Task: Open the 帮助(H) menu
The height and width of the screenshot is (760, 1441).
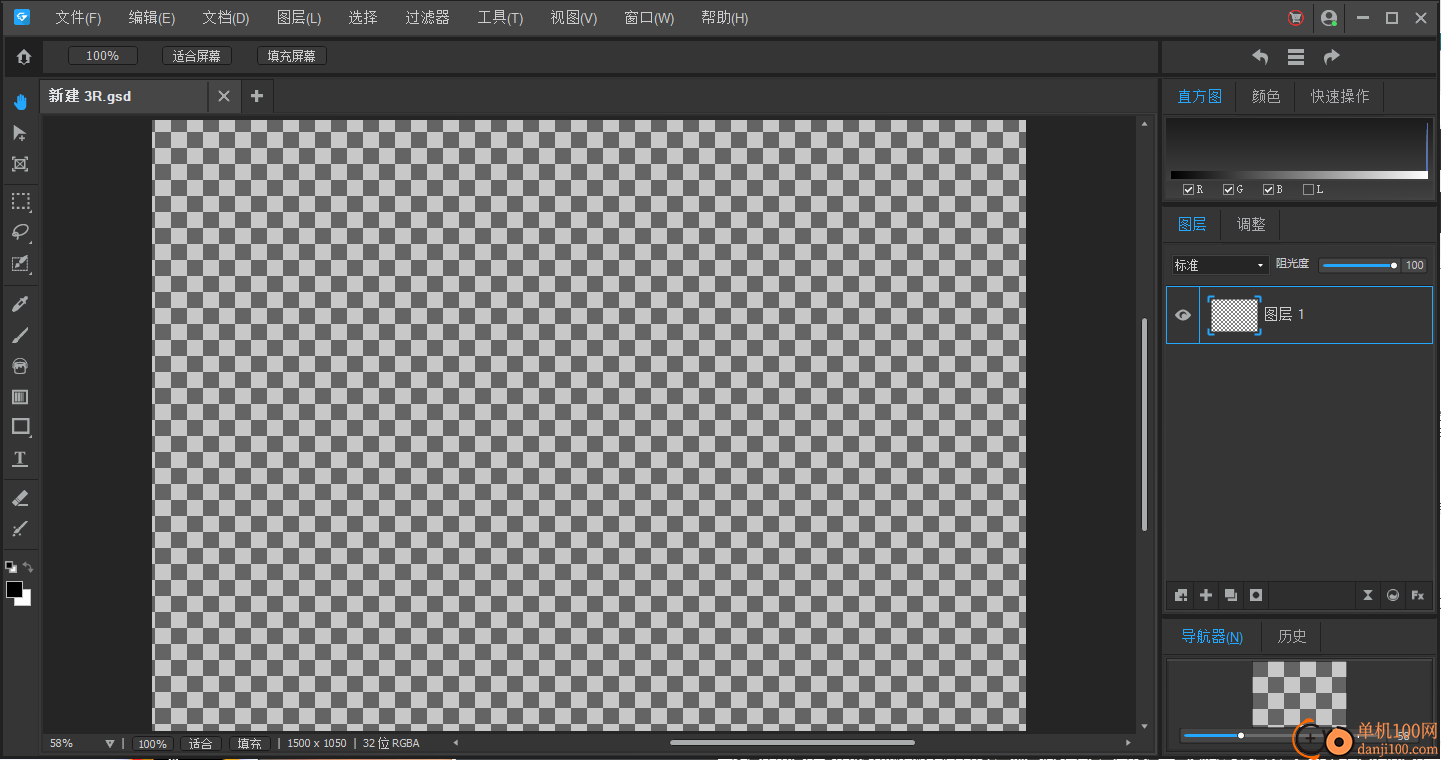Action: point(725,18)
